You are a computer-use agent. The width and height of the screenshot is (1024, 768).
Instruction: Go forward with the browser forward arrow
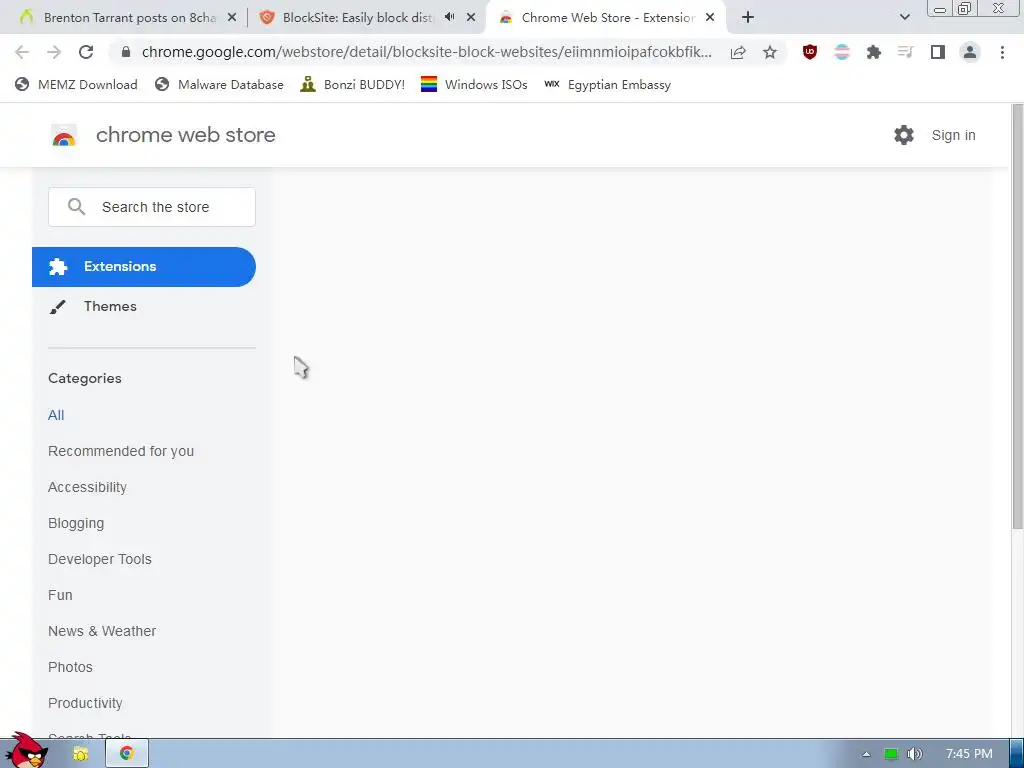coord(54,52)
